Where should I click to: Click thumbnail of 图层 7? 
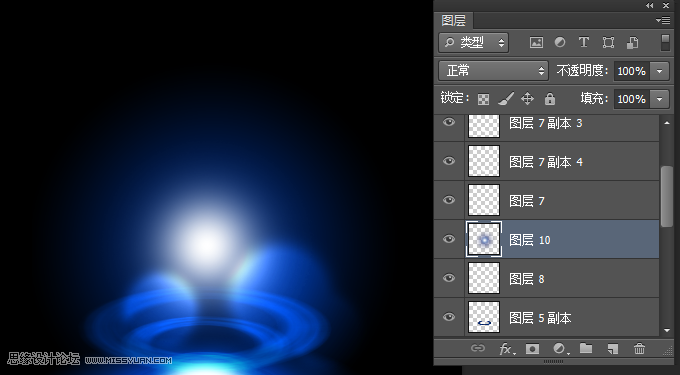484,200
